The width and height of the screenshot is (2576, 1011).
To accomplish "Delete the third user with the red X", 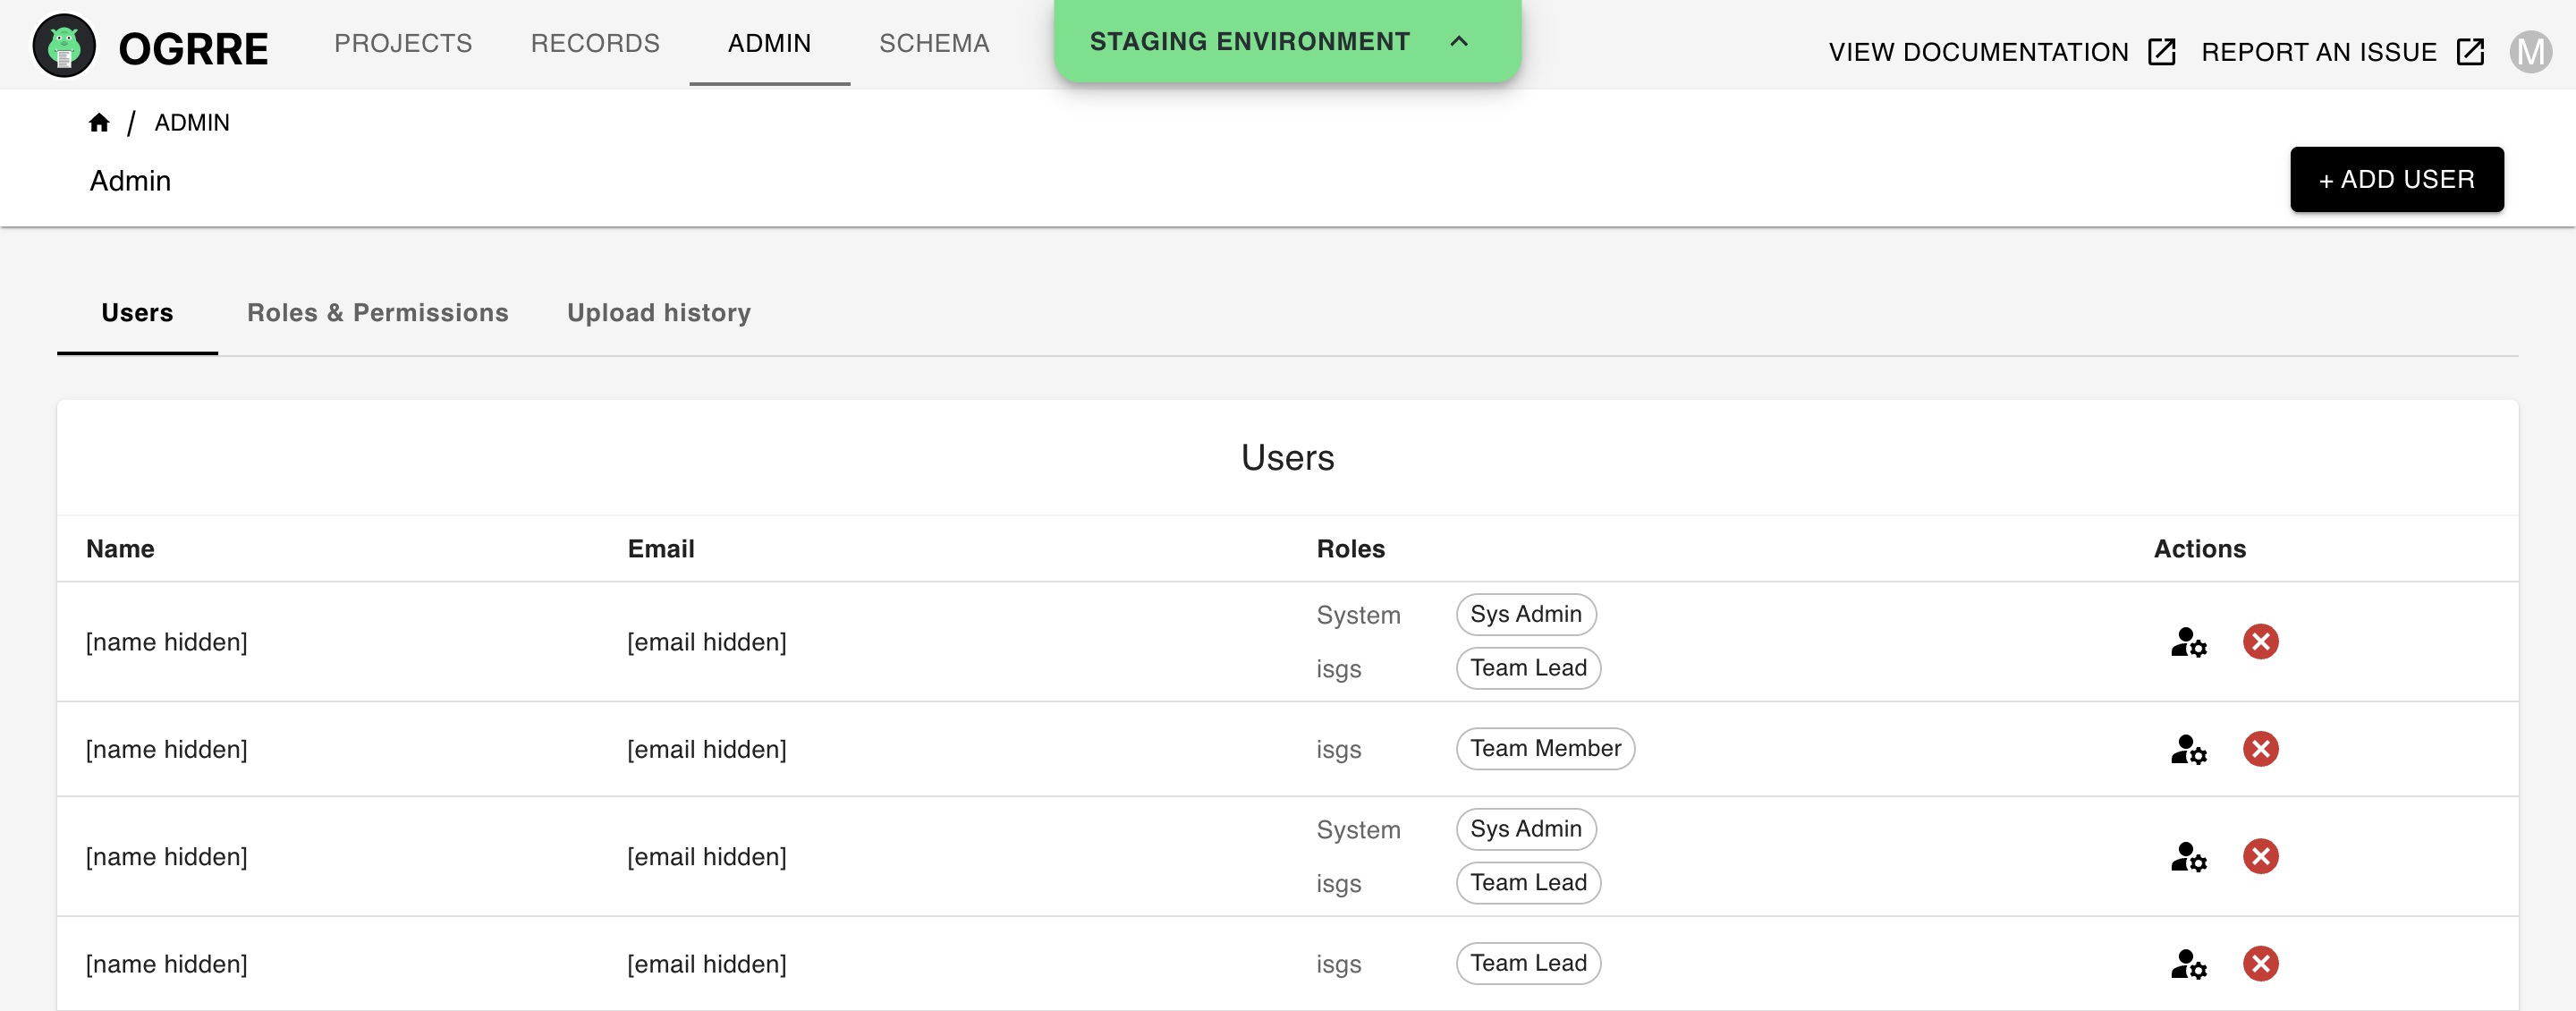I will pyautogui.click(x=2260, y=857).
